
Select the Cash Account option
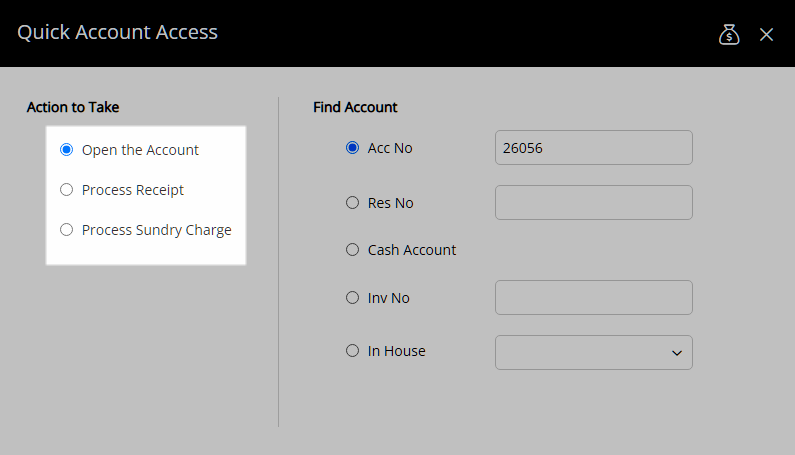point(352,250)
